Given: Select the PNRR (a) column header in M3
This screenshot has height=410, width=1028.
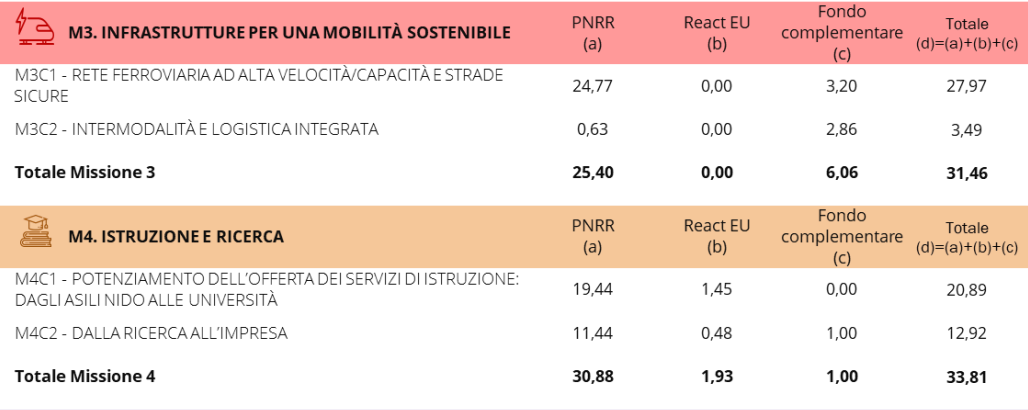Looking at the screenshot, I should (x=593, y=33).
